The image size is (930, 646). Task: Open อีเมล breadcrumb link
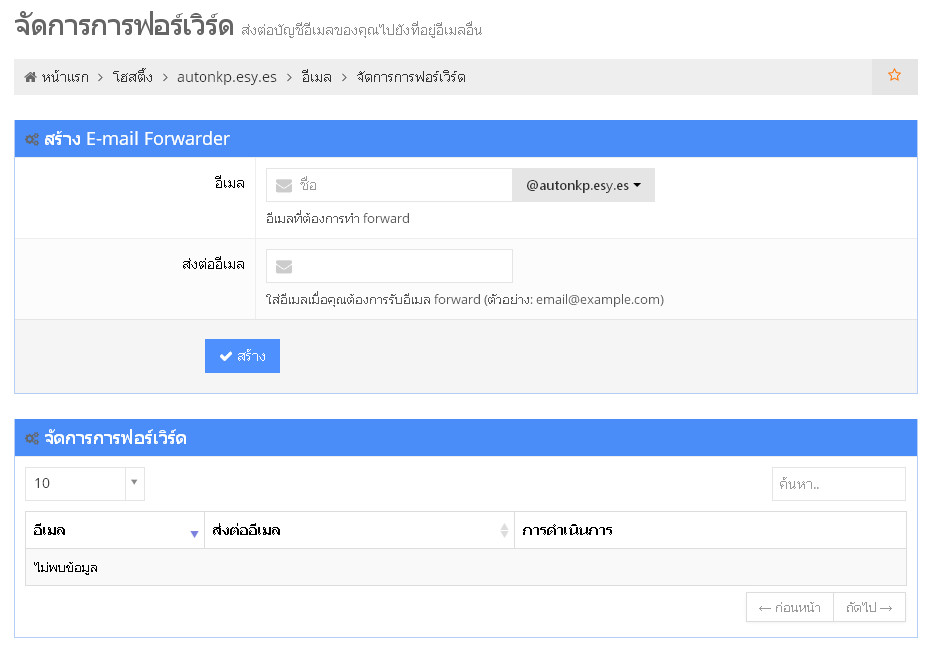(x=316, y=77)
